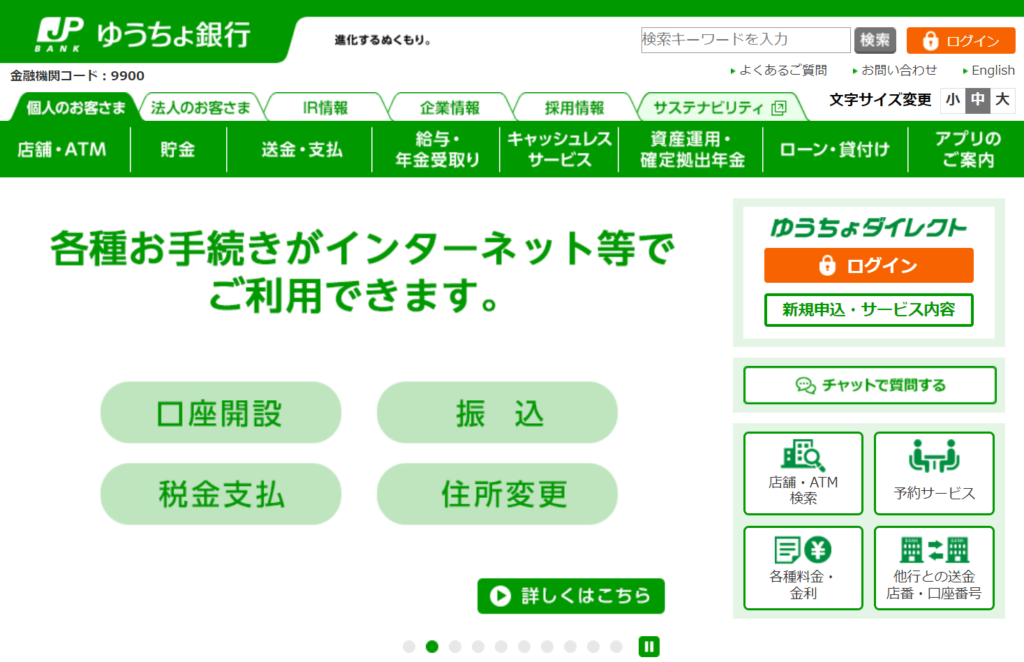
Task: Click 住所変更 pill in banner
Action: (x=498, y=494)
